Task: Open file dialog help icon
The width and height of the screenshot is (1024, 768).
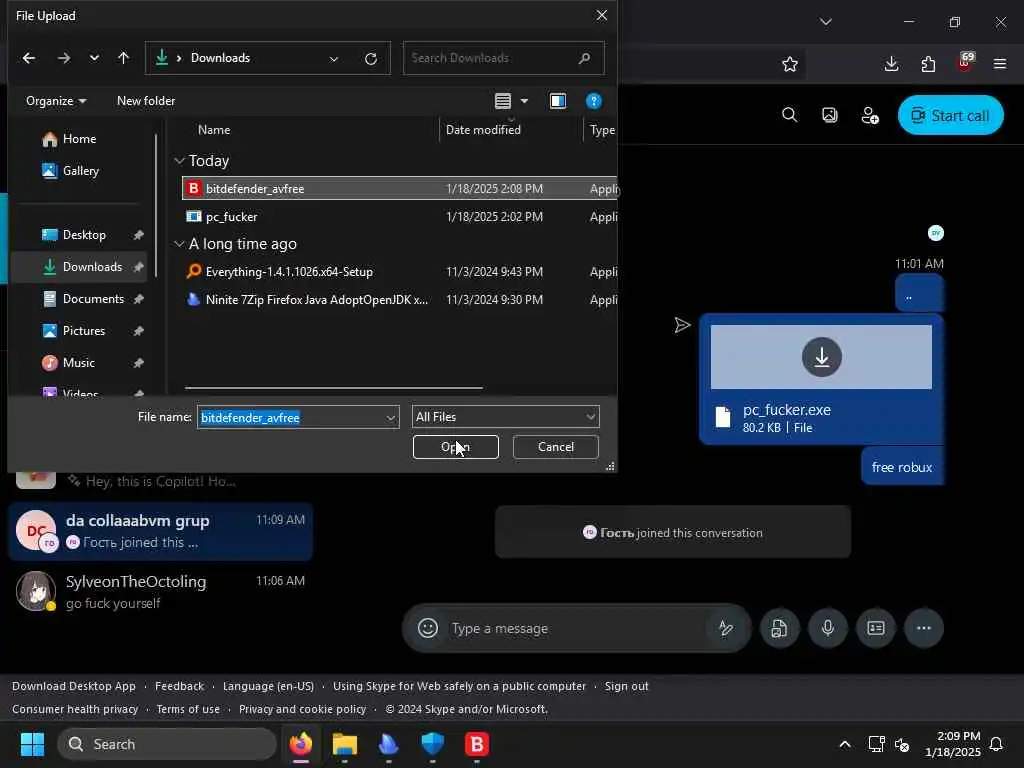Action: point(593,101)
